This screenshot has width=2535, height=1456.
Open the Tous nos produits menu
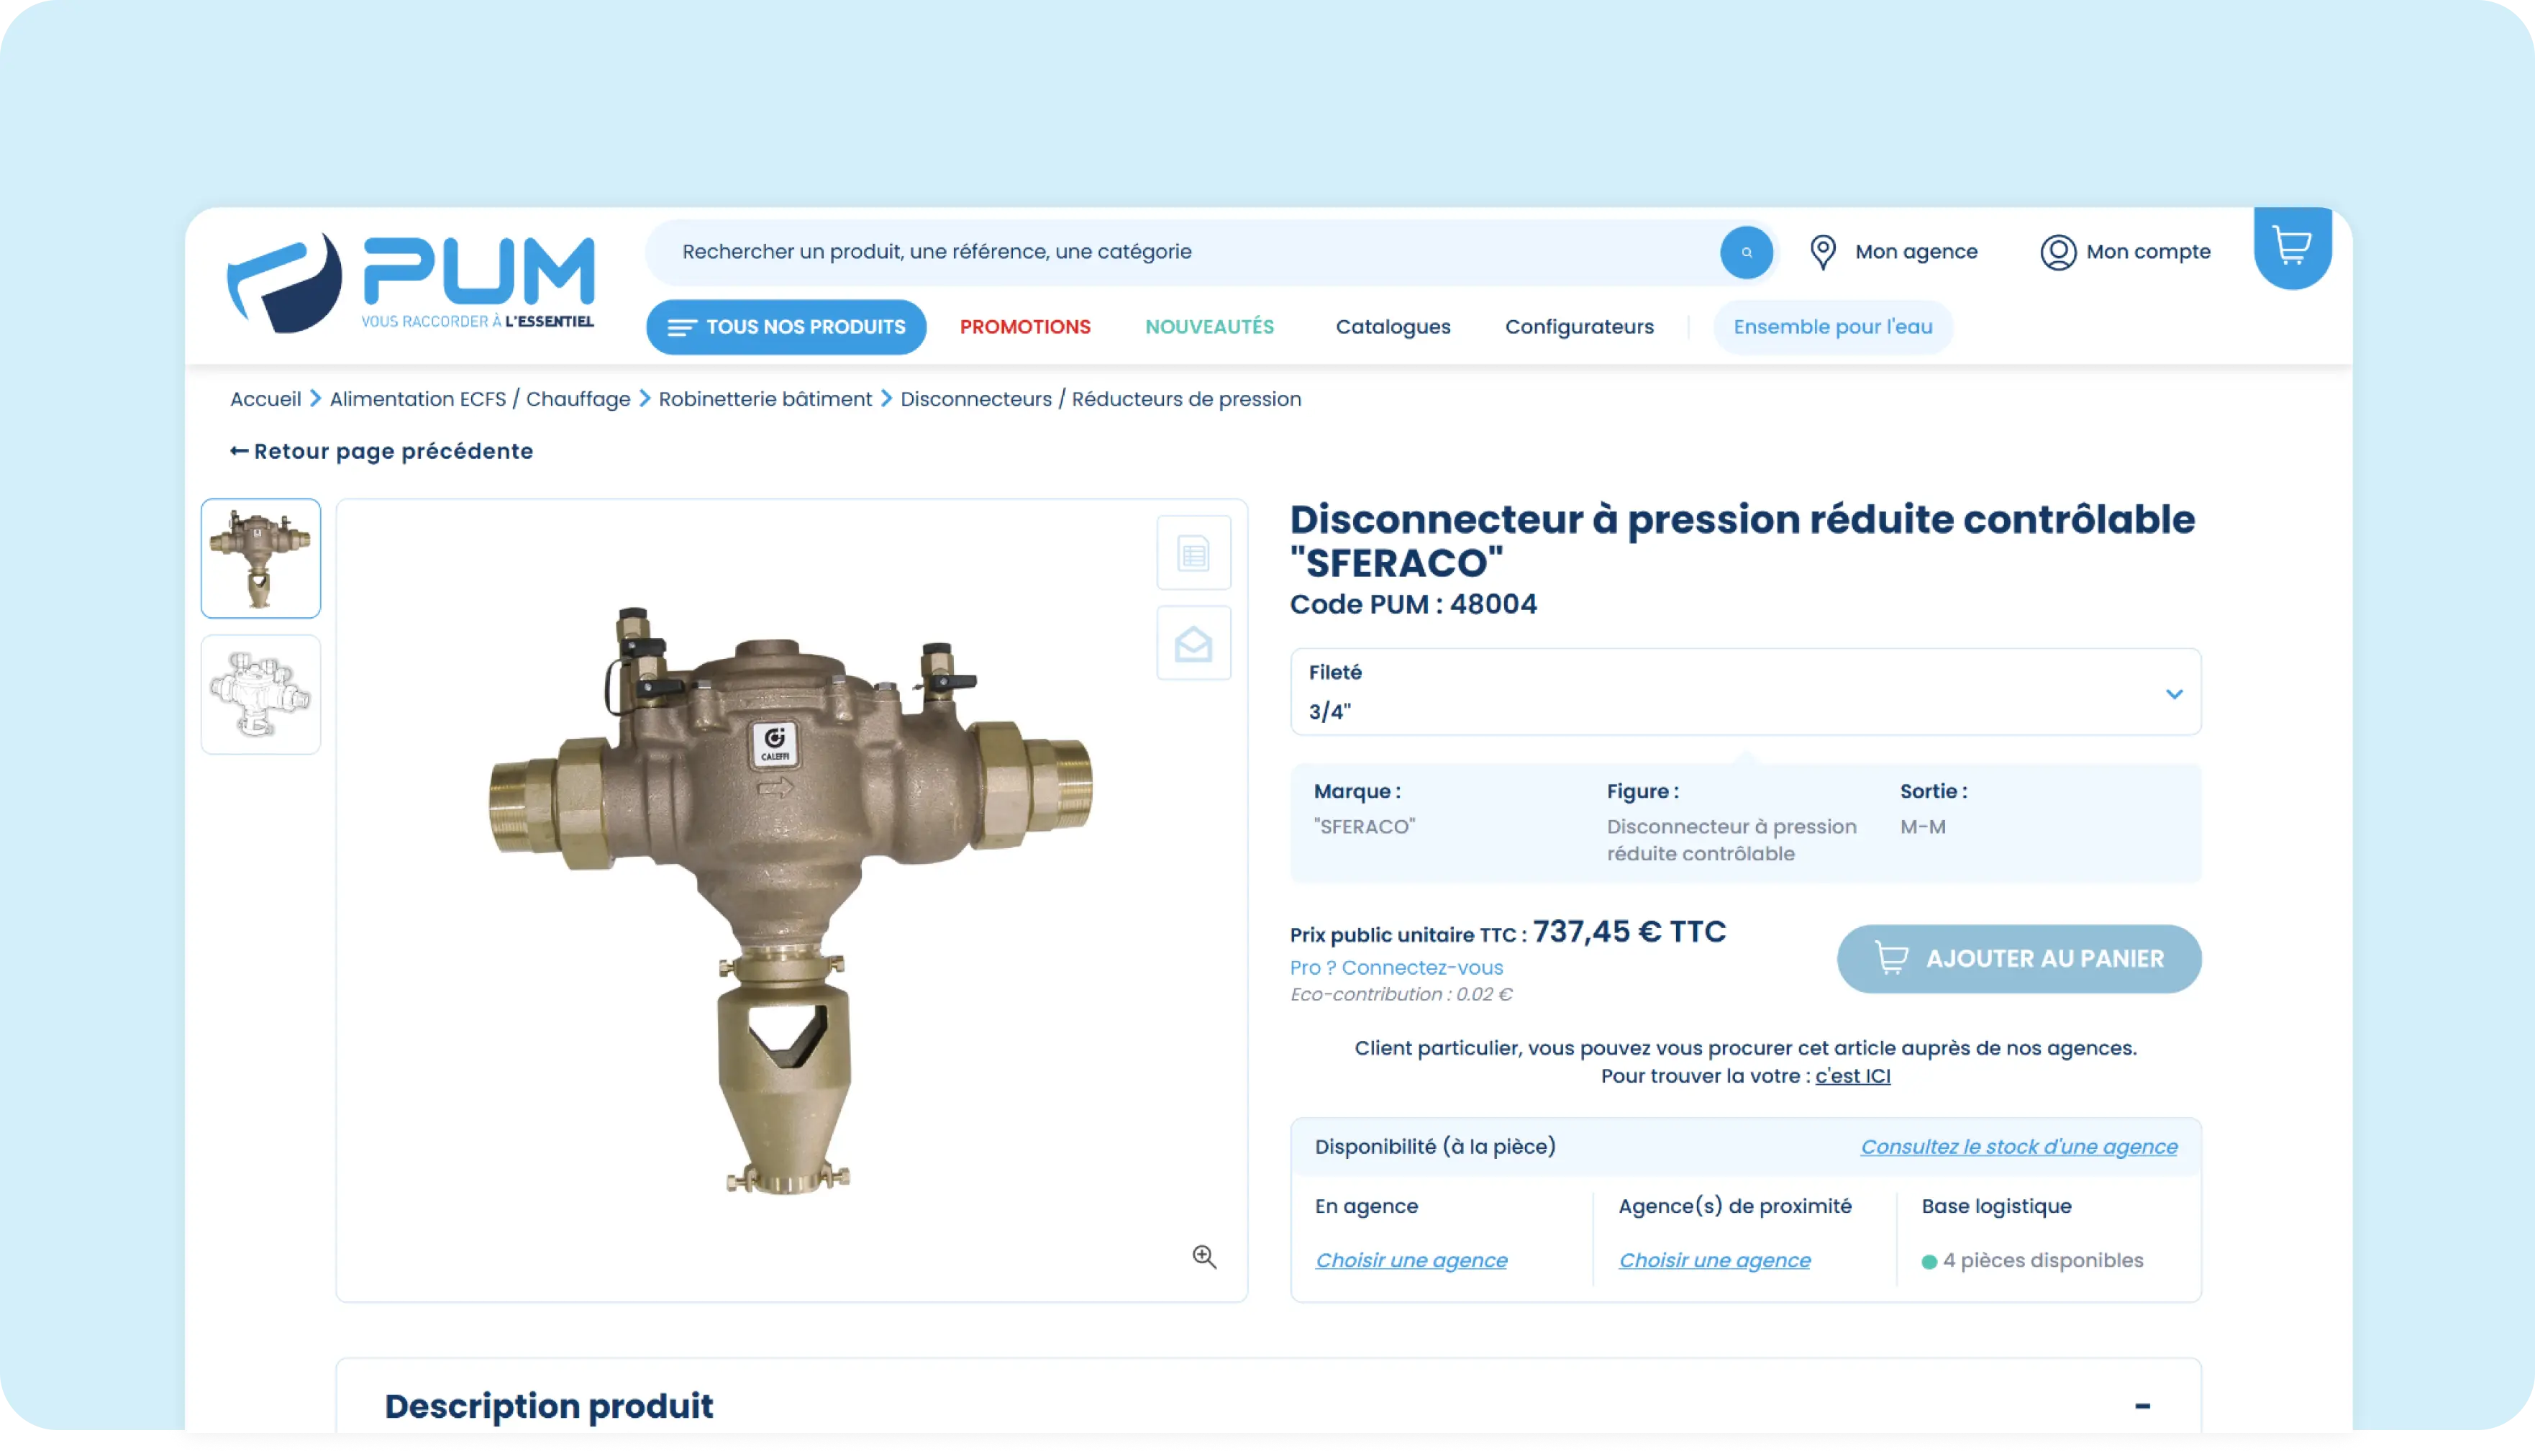(786, 327)
